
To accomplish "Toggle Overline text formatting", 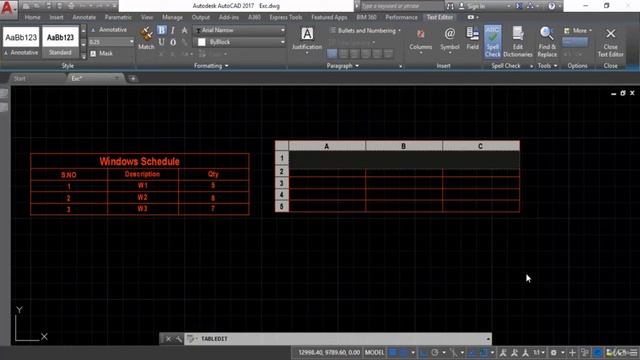I will point(173,42).
